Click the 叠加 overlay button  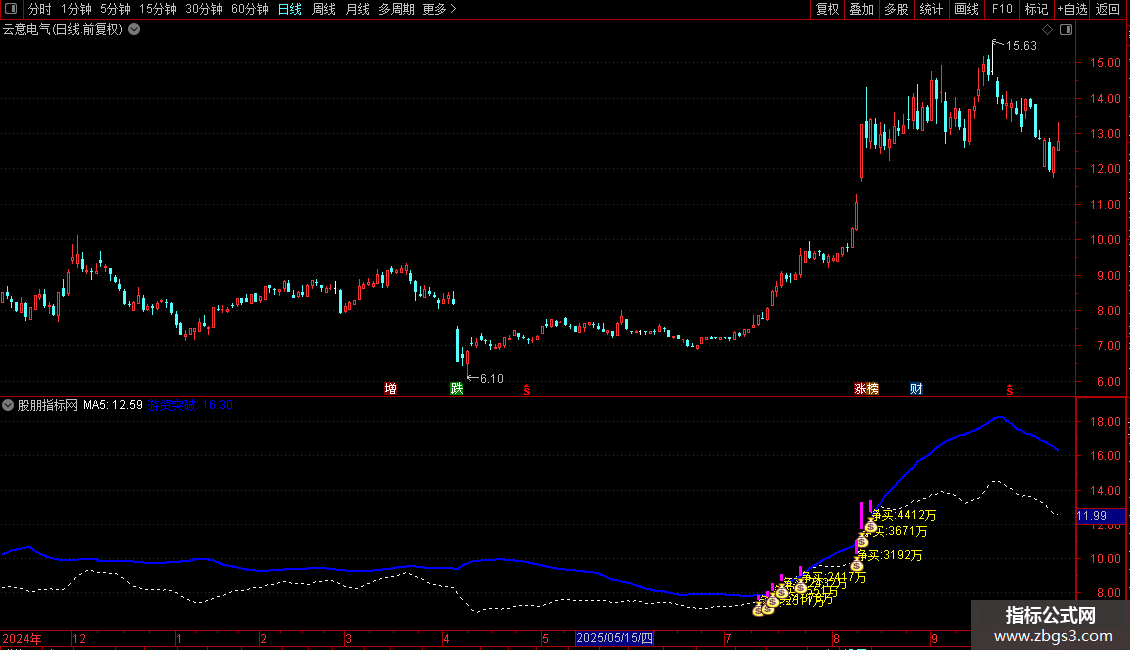pyautogui.click(x=862, y=9)
